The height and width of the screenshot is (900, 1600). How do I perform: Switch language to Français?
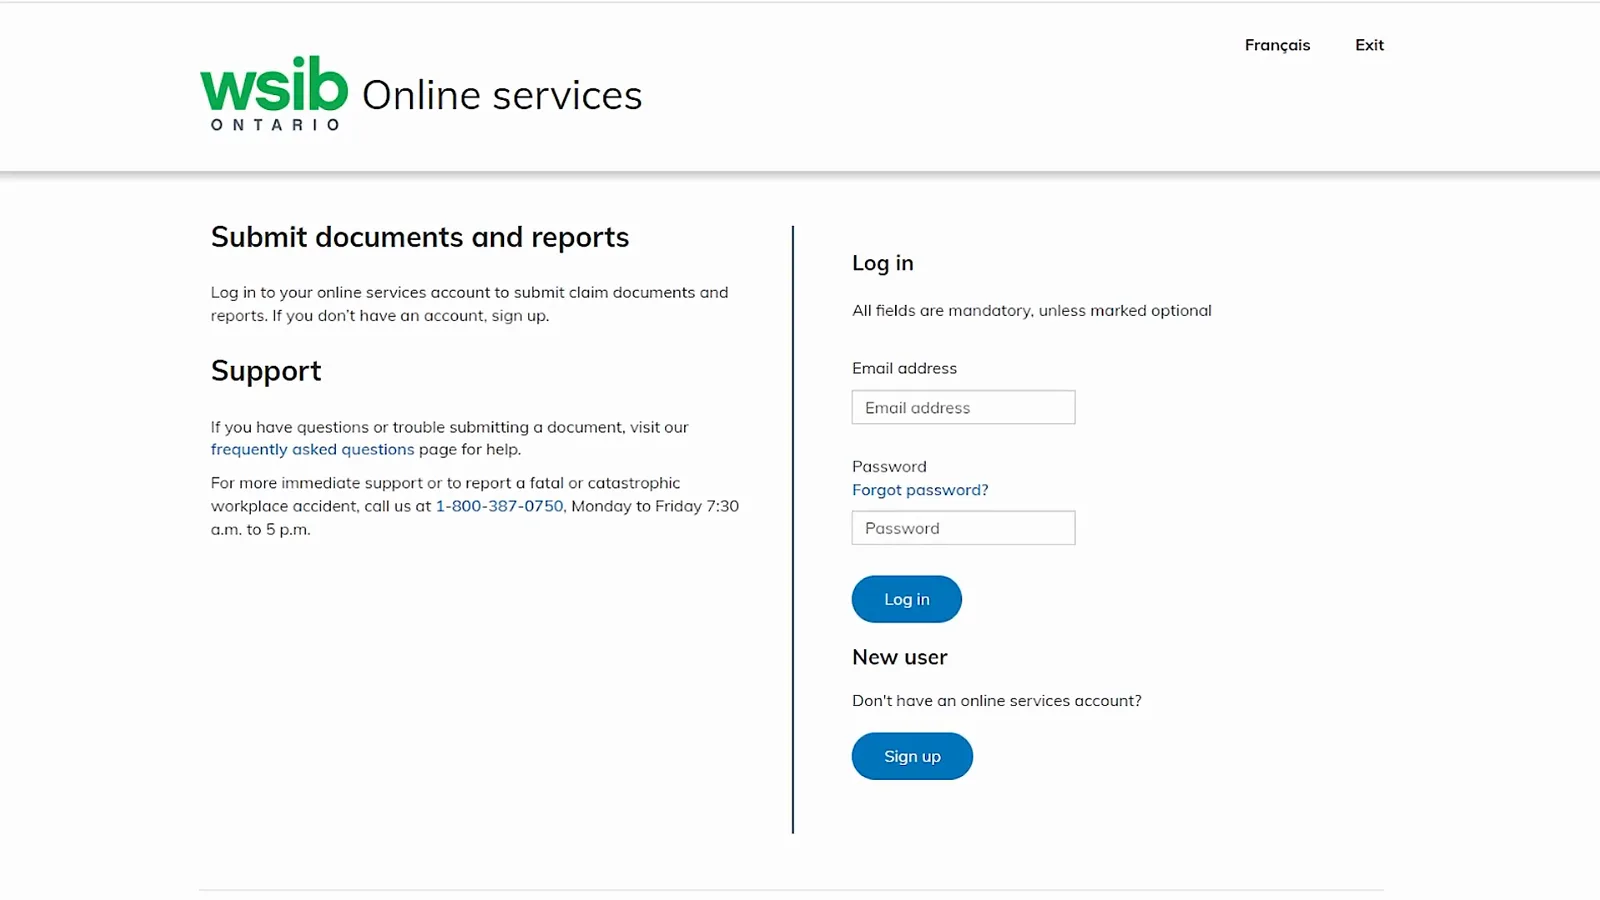pos(1277,45)
